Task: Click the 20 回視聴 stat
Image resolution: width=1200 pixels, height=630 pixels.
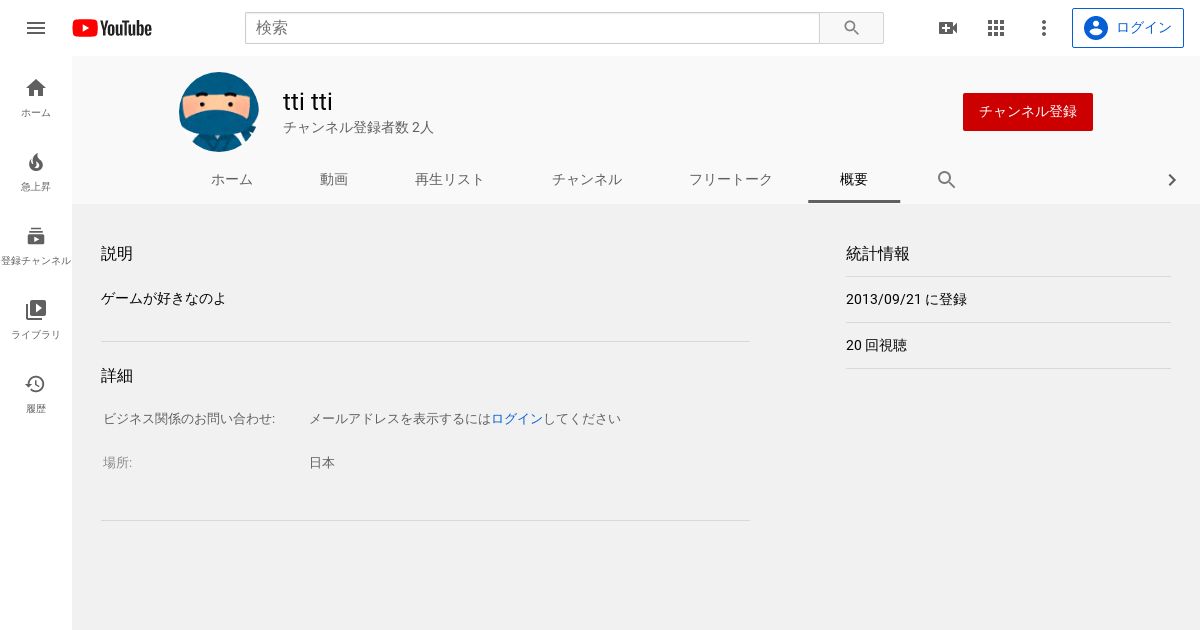Action: [876, 345]
